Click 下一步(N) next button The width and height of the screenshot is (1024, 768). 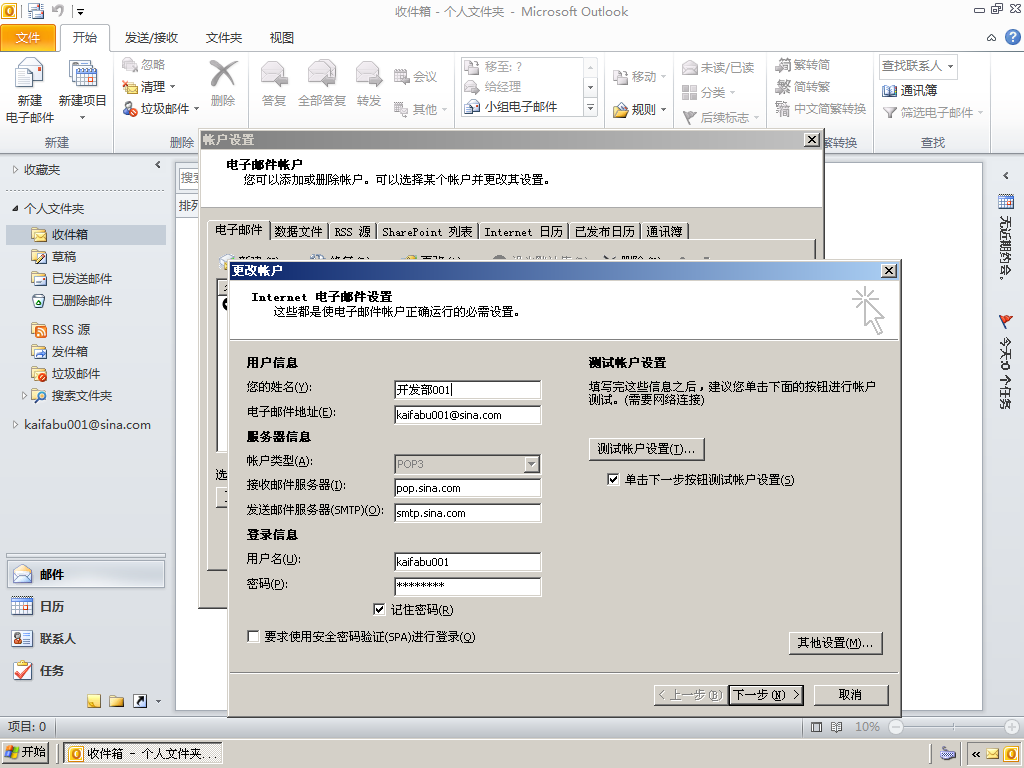766,695
